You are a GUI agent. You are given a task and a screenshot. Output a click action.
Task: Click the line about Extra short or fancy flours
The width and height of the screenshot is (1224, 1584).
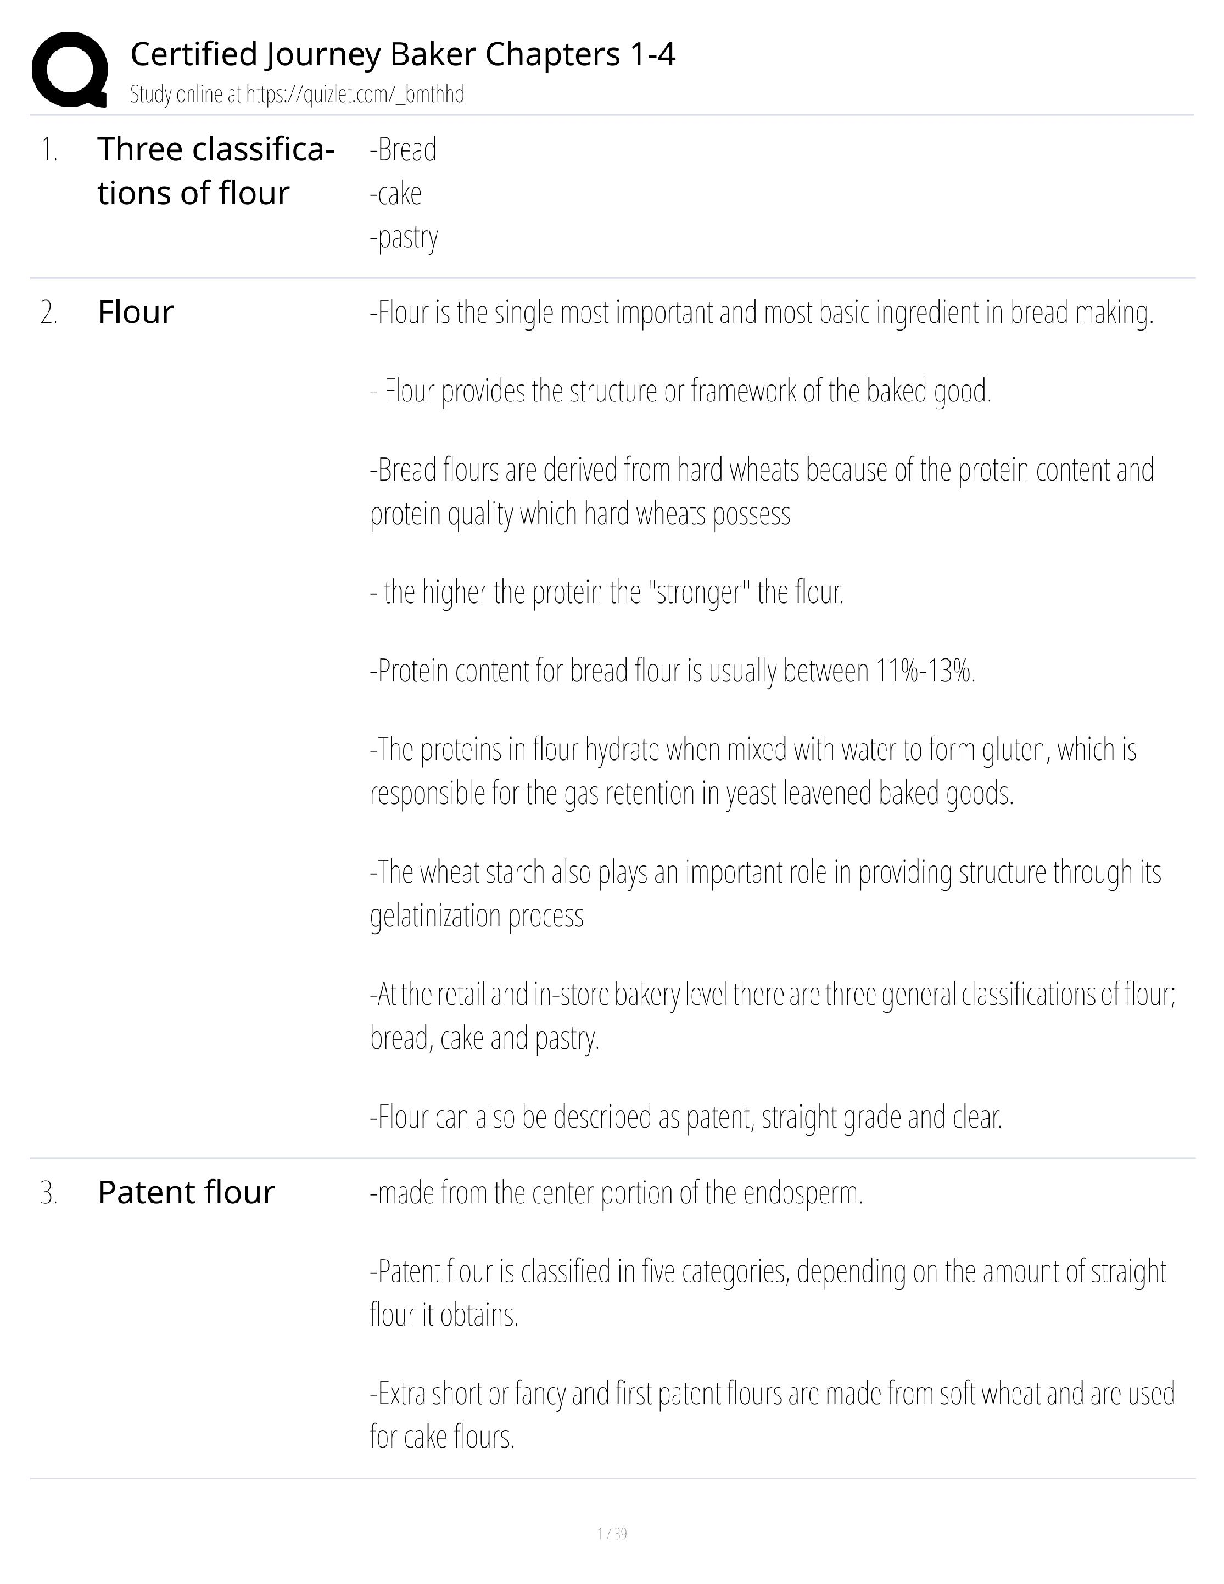pos(771,1393)
